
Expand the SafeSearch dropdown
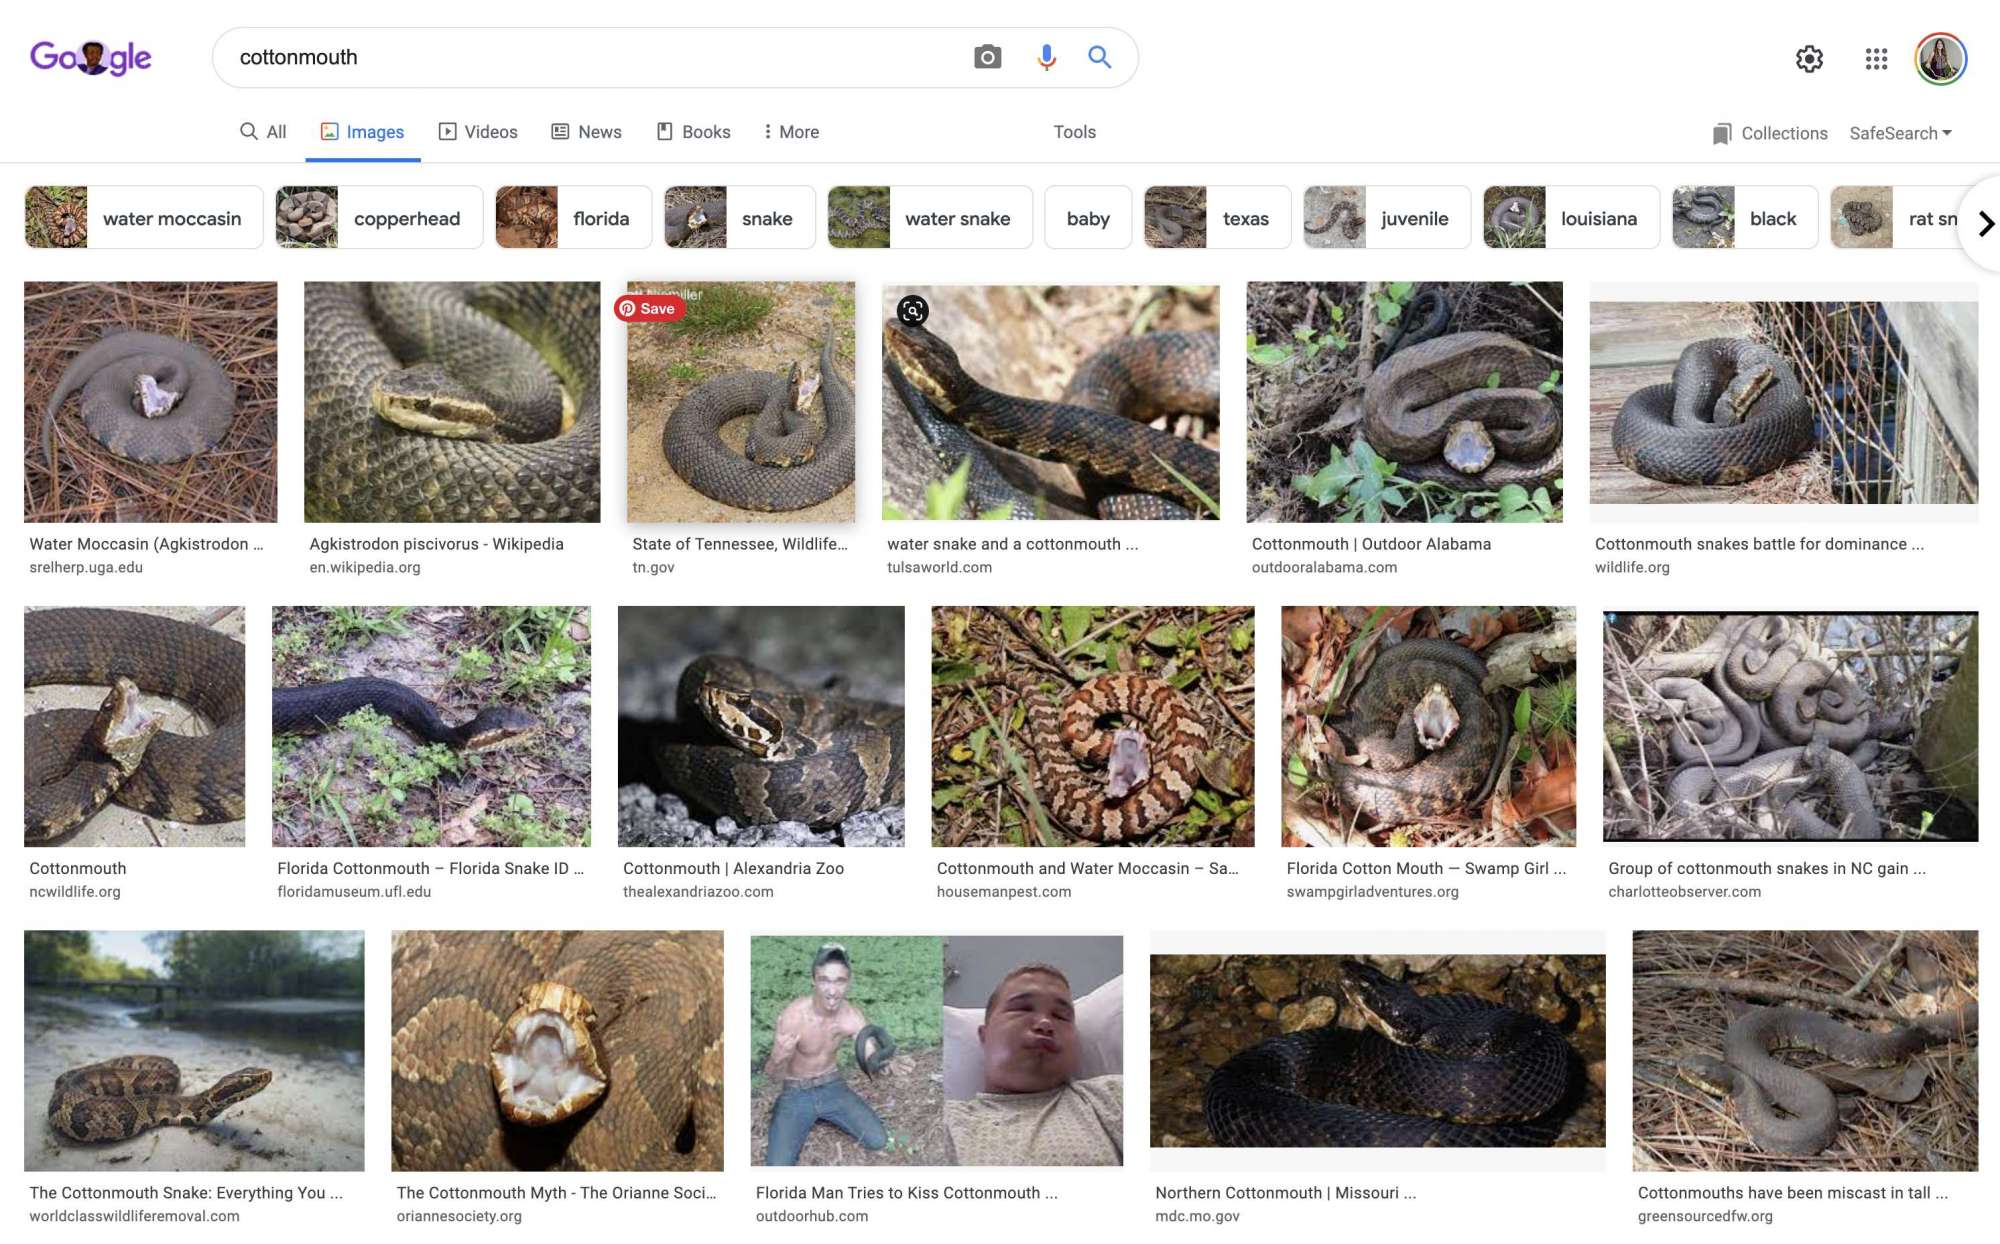1900,133
